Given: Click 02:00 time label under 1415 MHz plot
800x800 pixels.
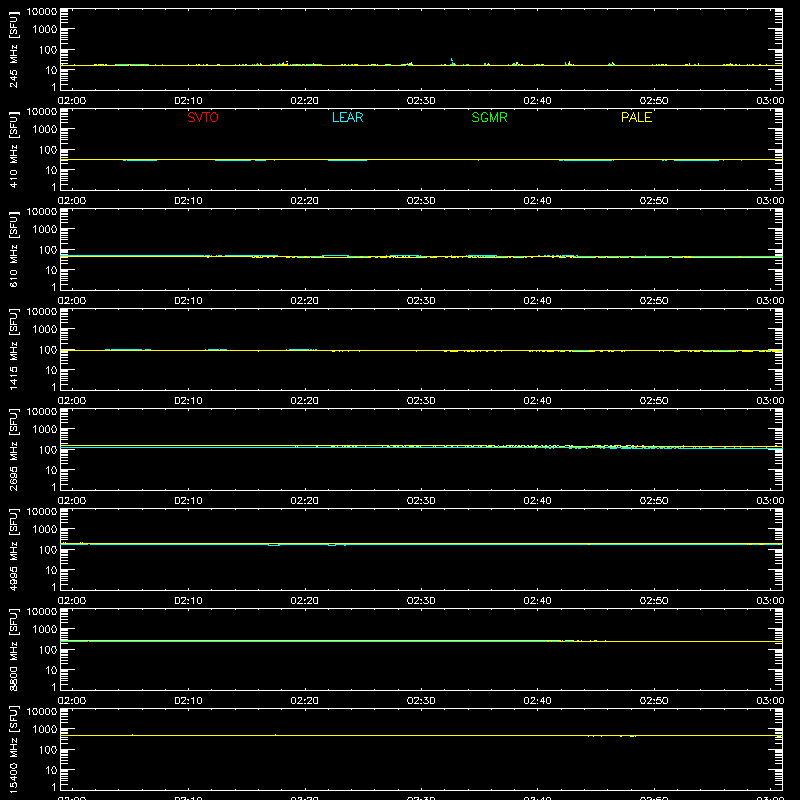Looking at the screenshot, I should [72, 401].
